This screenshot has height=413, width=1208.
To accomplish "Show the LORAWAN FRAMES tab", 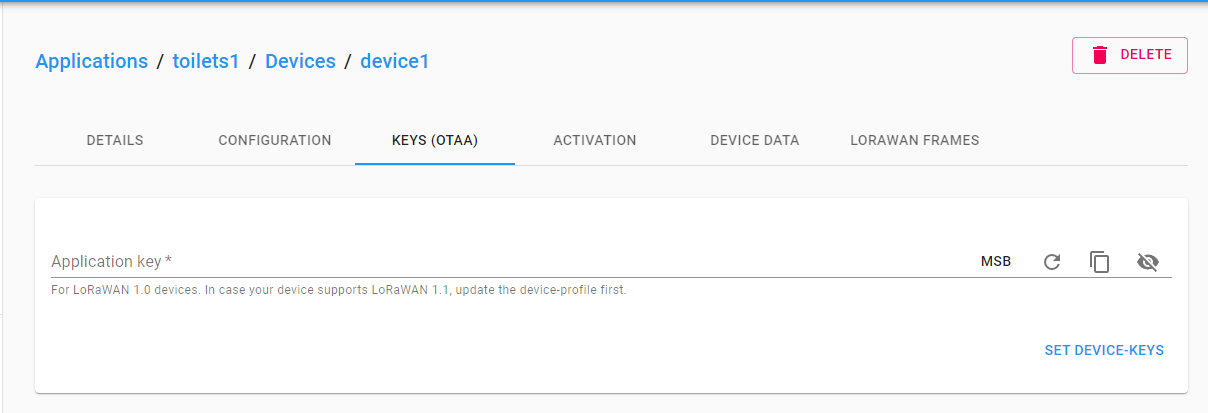I will (915, 140).
